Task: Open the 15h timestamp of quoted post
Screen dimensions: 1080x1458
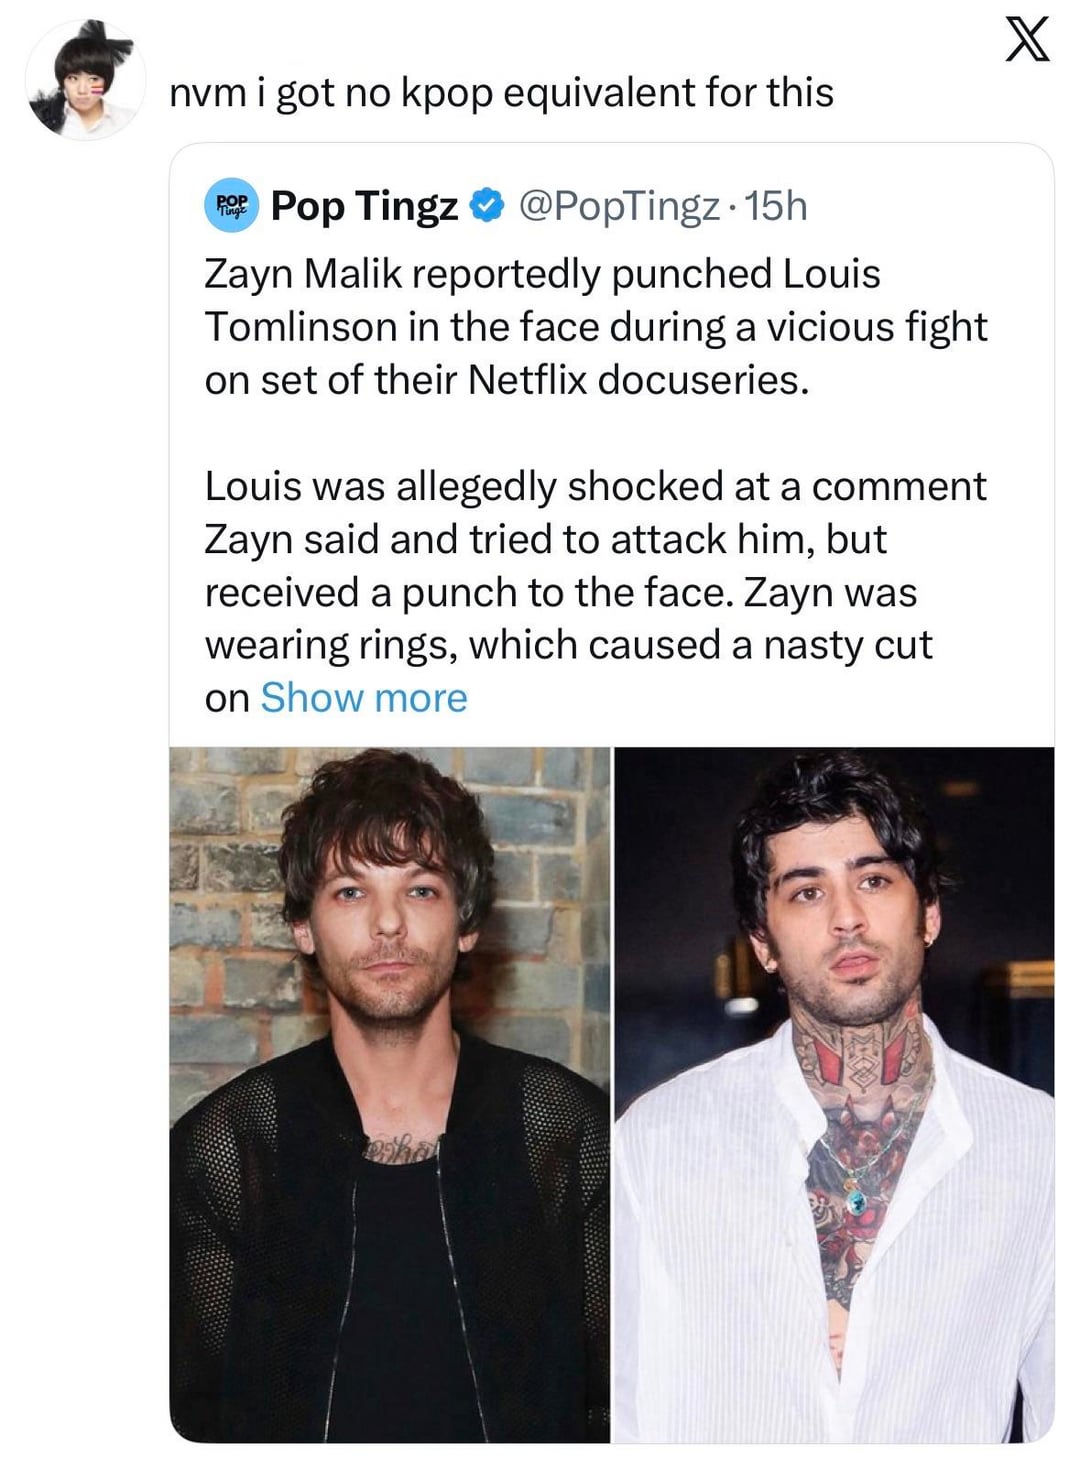Action: click(777, 205)
